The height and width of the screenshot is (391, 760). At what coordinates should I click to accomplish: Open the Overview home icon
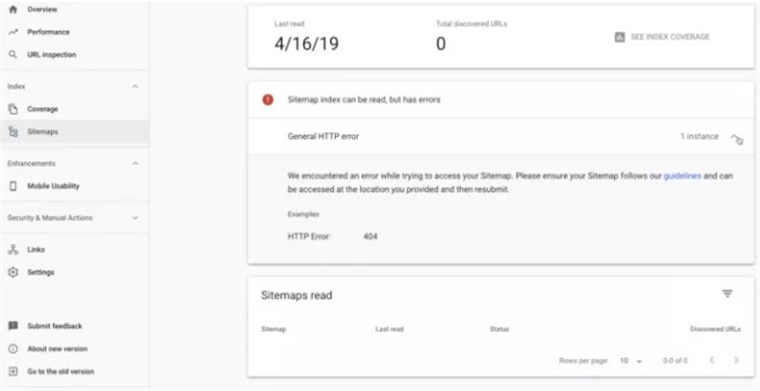tap(14, 9)
